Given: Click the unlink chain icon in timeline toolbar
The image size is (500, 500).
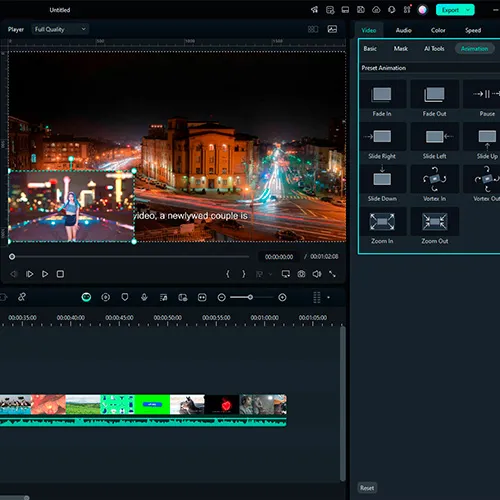Looking at the screenshot, I should point(22,297).
